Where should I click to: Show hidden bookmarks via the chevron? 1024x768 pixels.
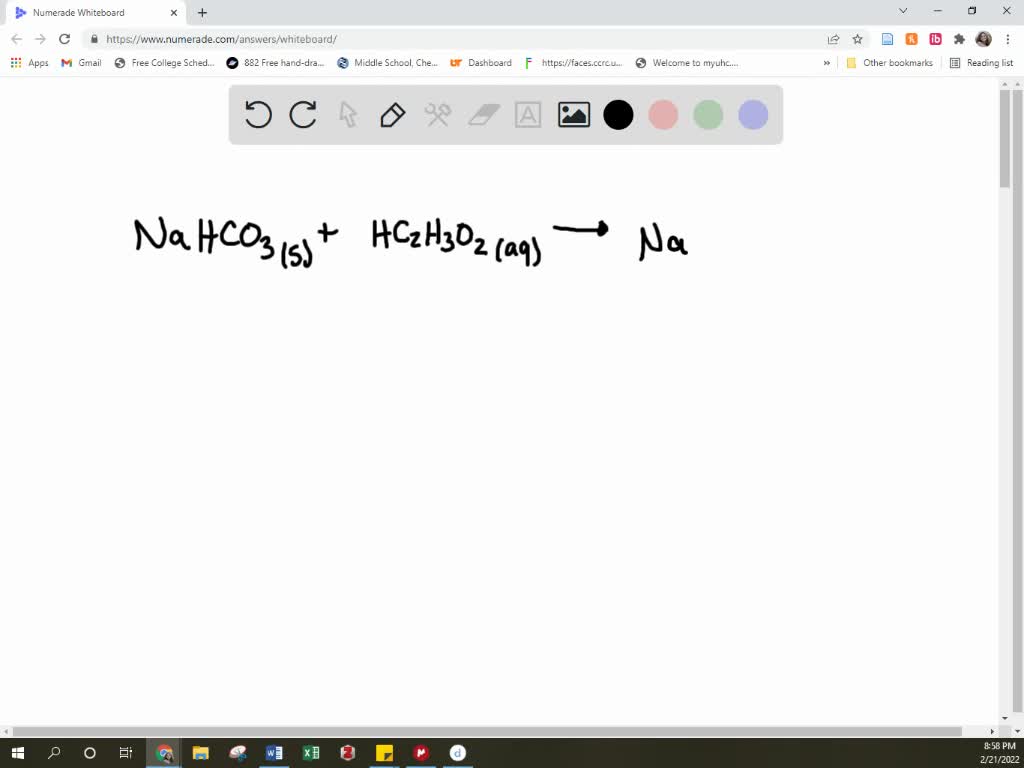tap(826, 62)
